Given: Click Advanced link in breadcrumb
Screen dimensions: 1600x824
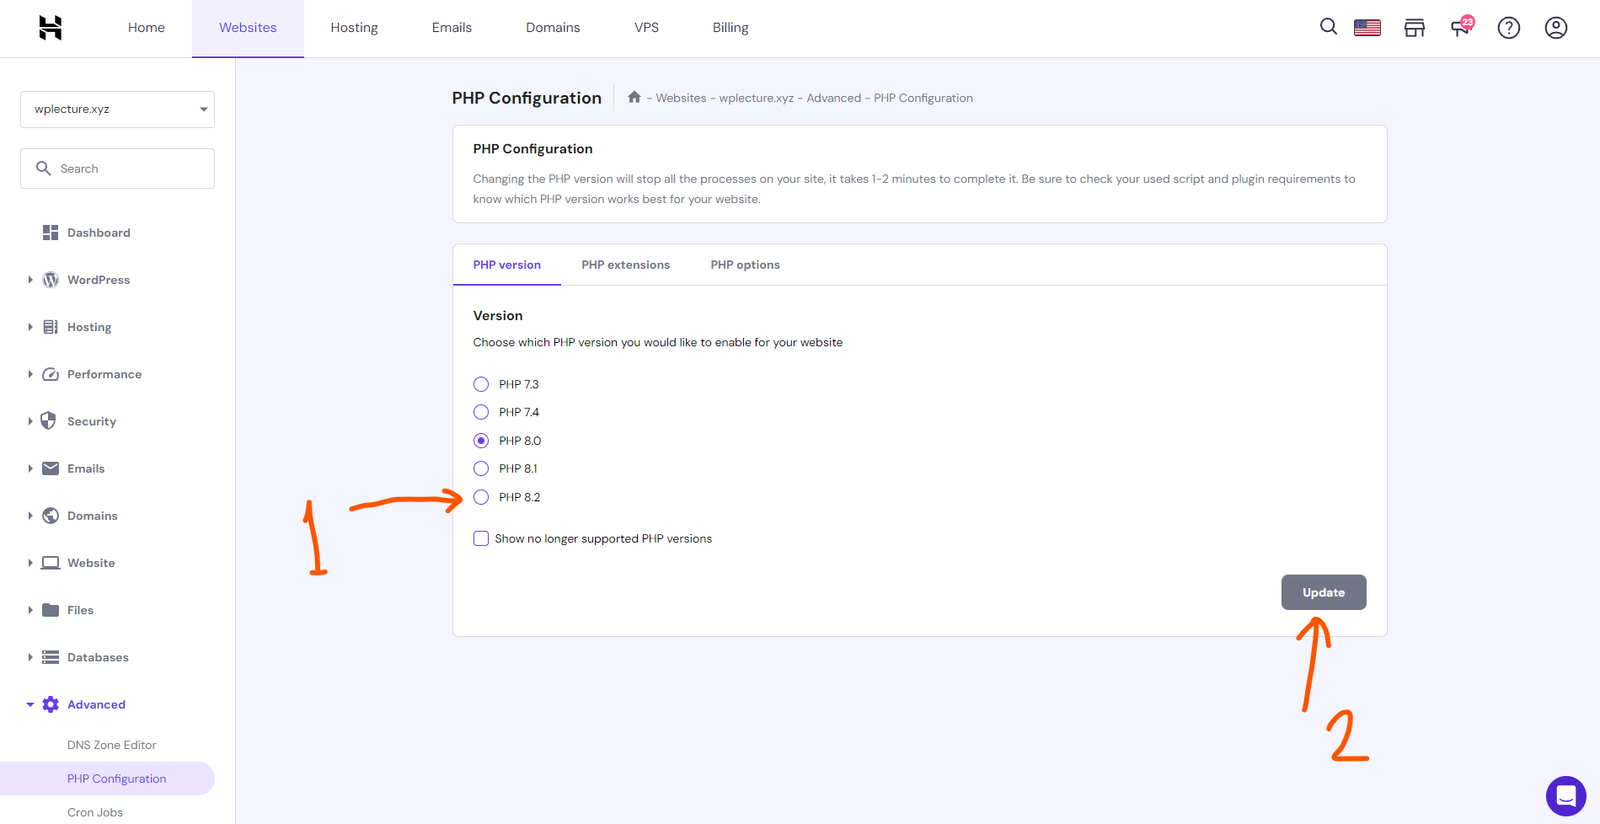Looking at the screenshot, I should pyautogui.click(x=834, y=98).
